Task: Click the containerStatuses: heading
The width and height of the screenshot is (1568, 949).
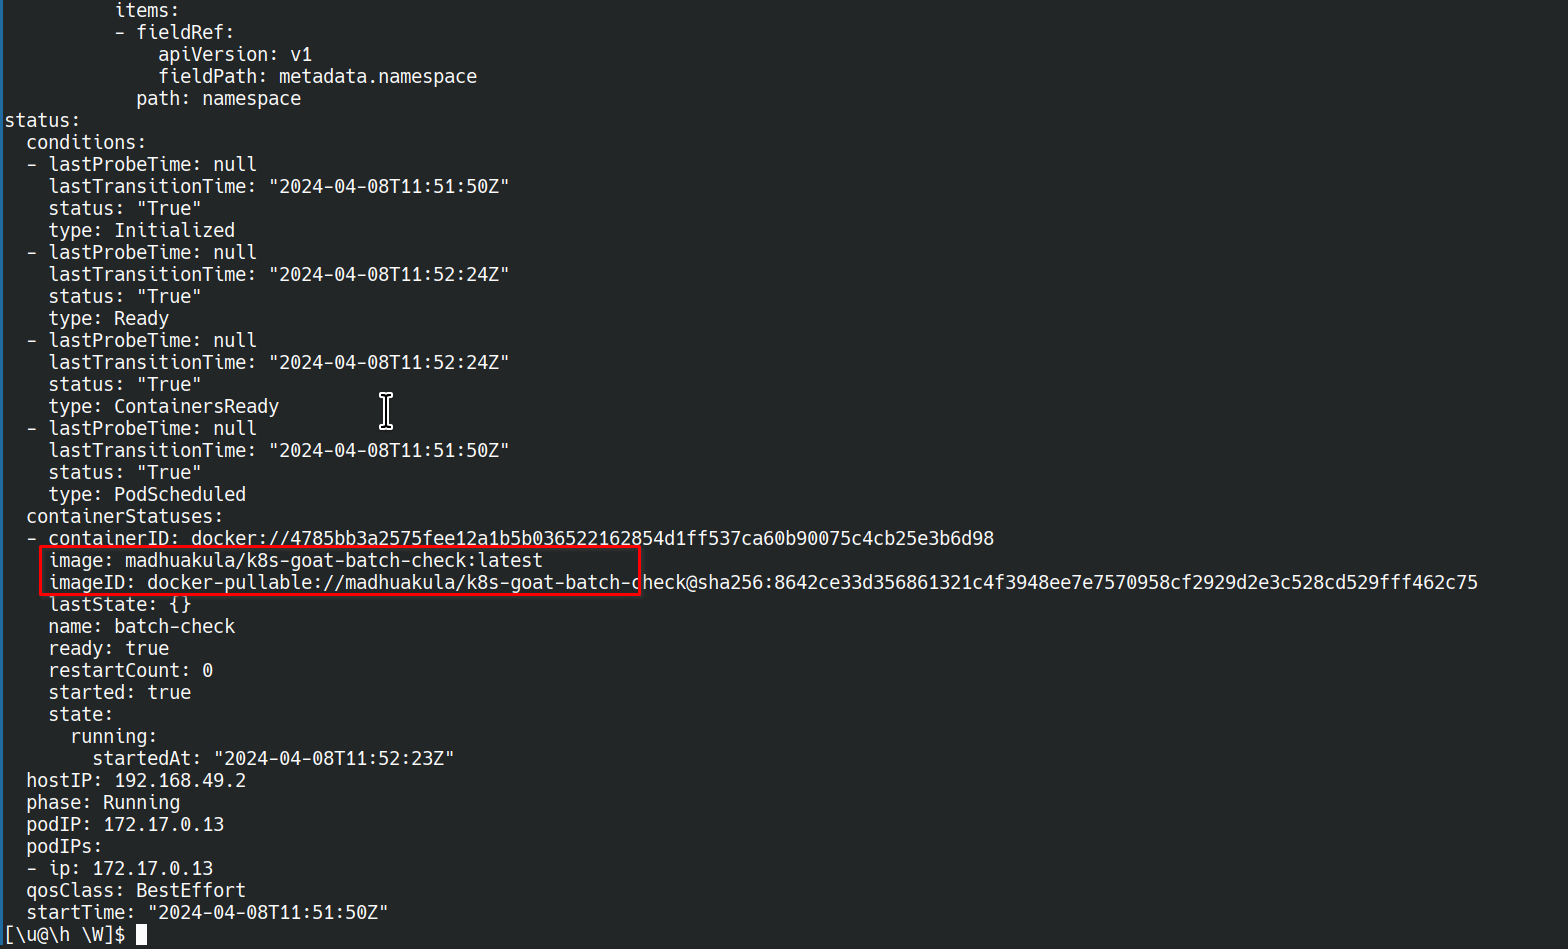Action: click(x=125, y=516)
